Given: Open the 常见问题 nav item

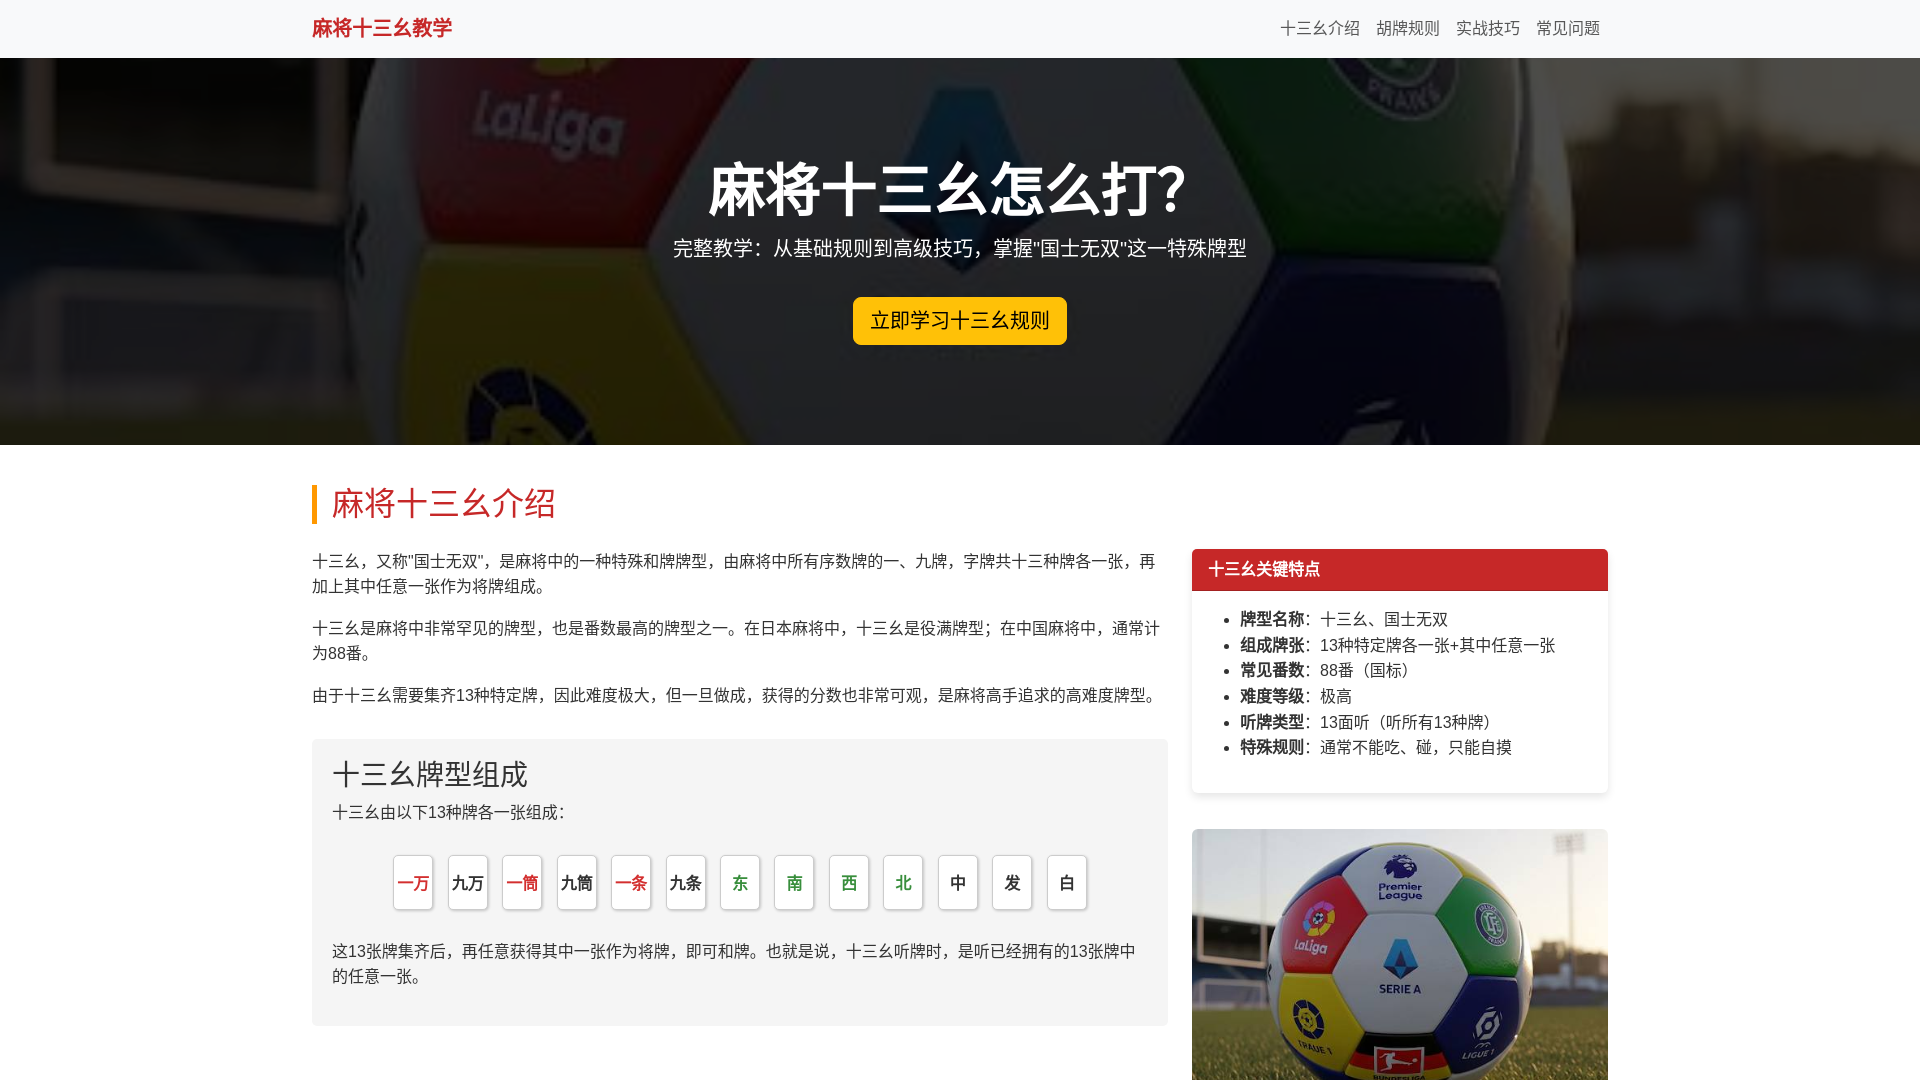Looking at the screenshot, I should coord(1568,28).
